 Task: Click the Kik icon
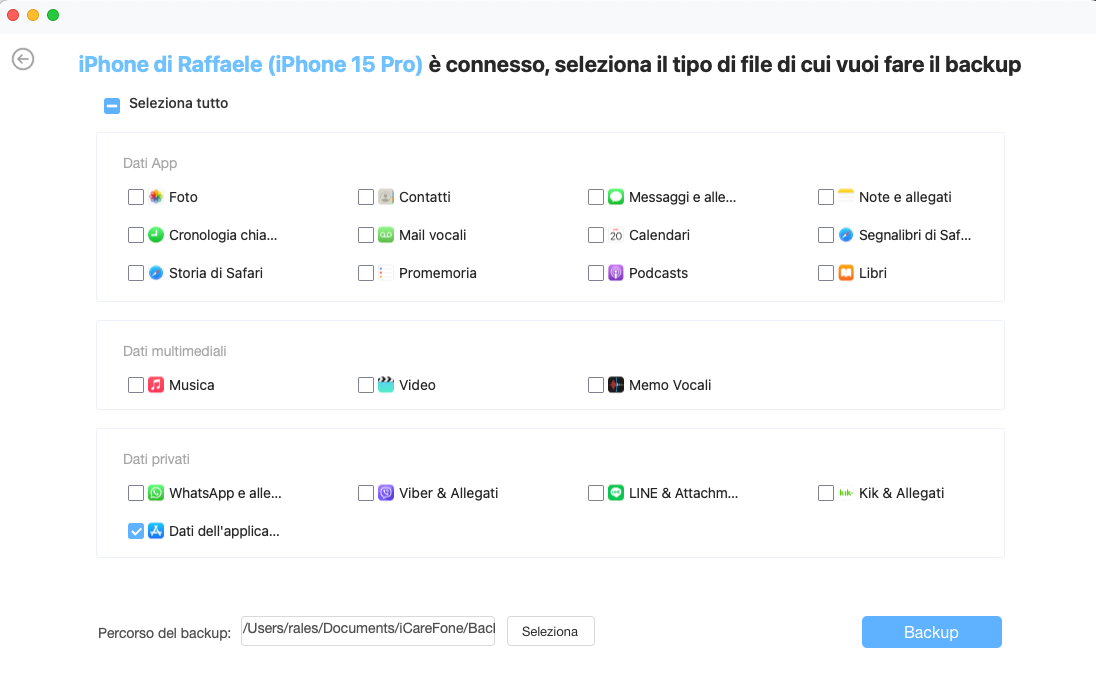846,492
